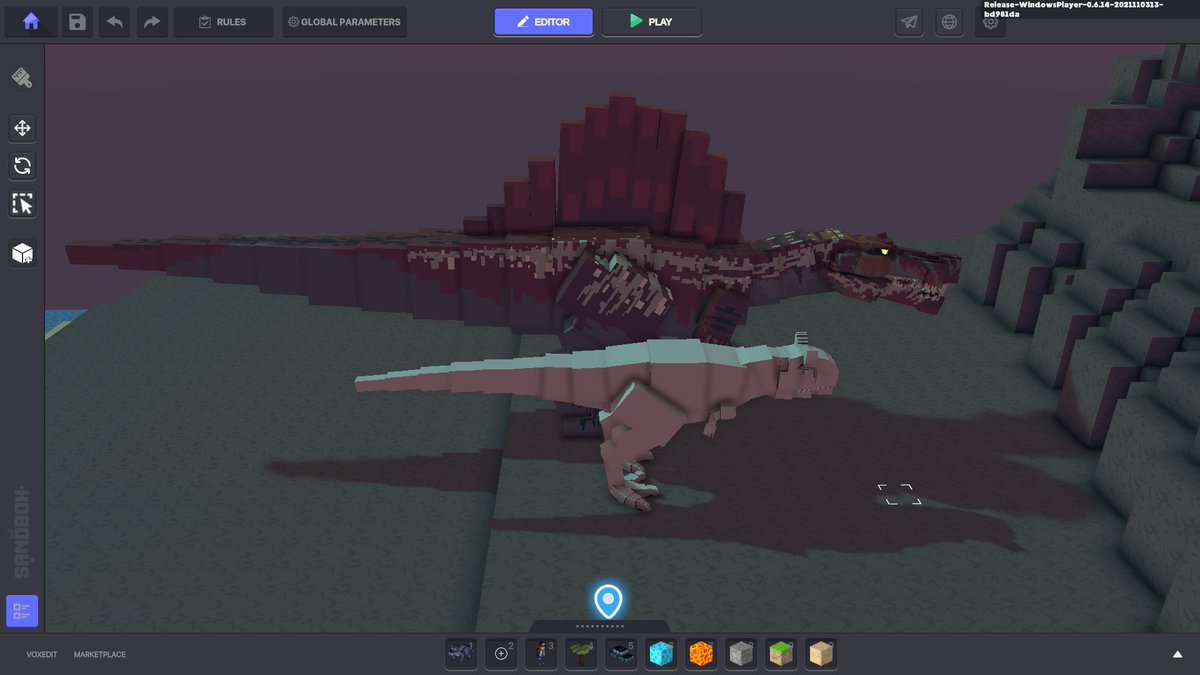Viewport: 1200px width, 675px height.
Task: Click the add asset slot 2
Action: point(501,654)
